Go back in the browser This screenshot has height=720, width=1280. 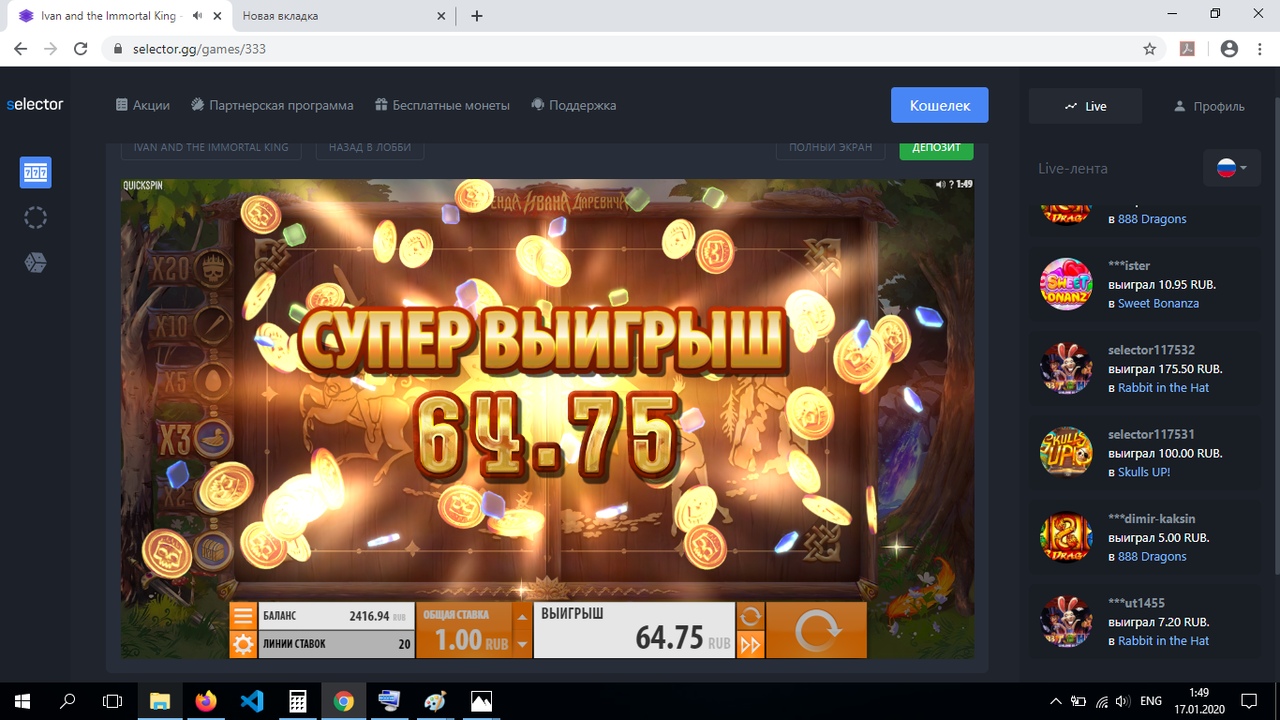pyautogui.click(x=21, y=49)
